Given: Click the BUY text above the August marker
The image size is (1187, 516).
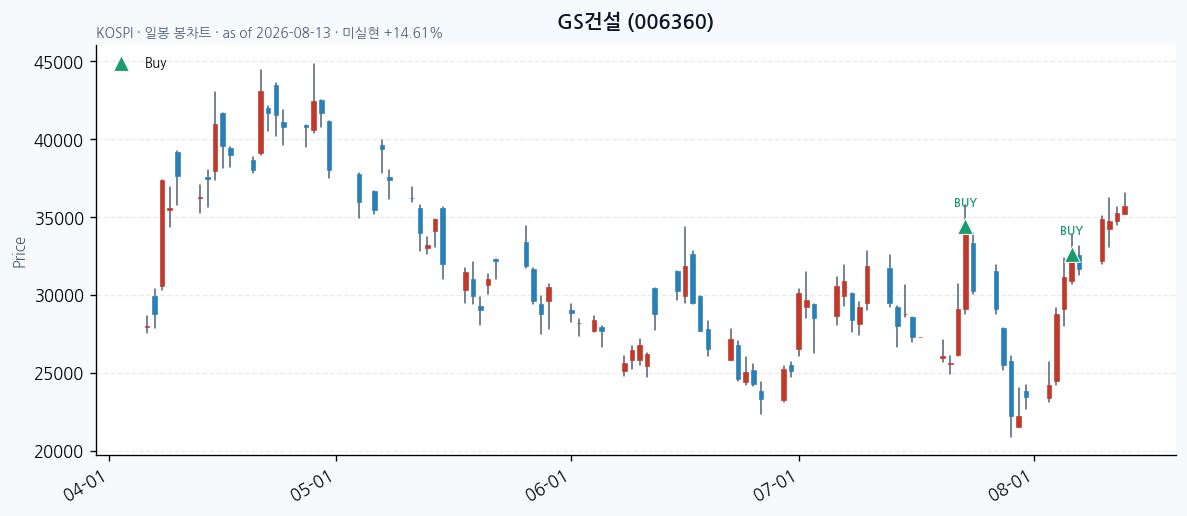Looking at the screenshot, I should click(1072, 231).
